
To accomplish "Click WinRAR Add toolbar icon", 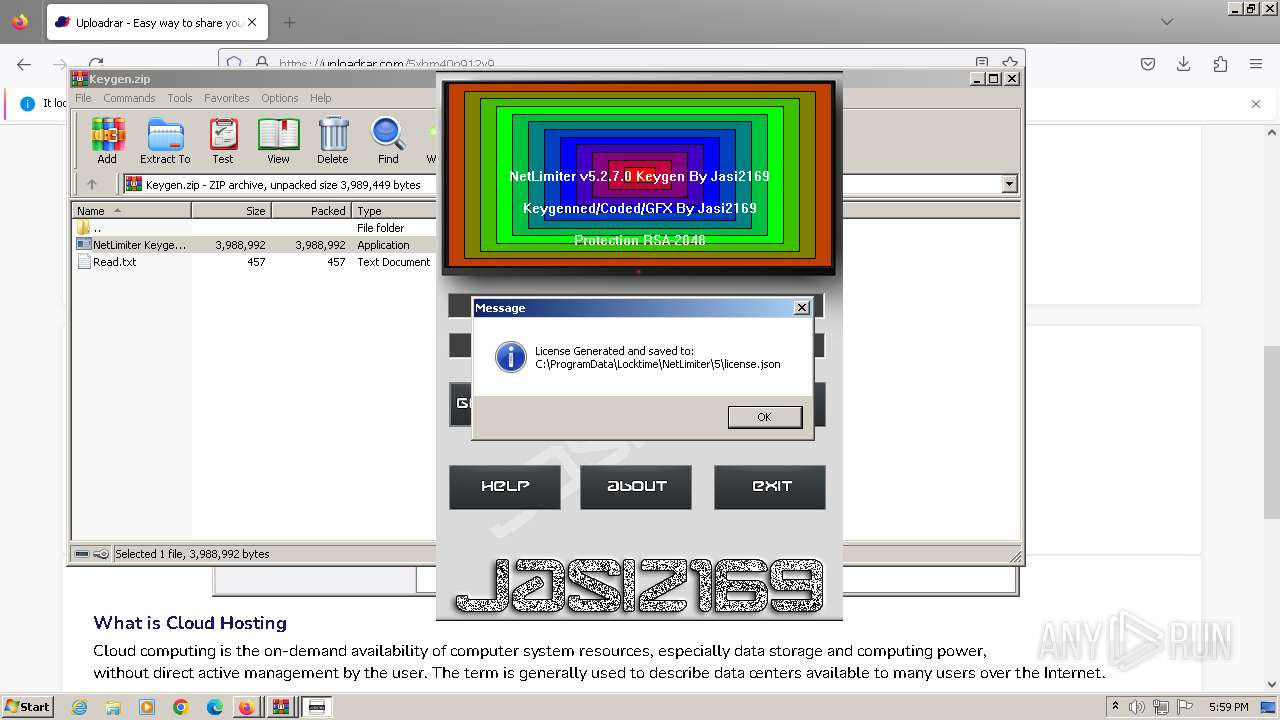I will [107, 141].
